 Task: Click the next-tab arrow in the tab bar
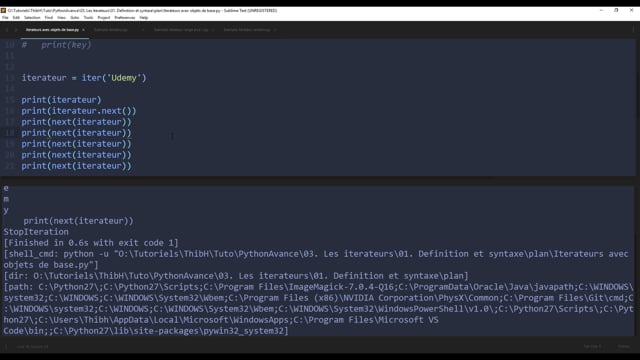click(x=16, y=30)
